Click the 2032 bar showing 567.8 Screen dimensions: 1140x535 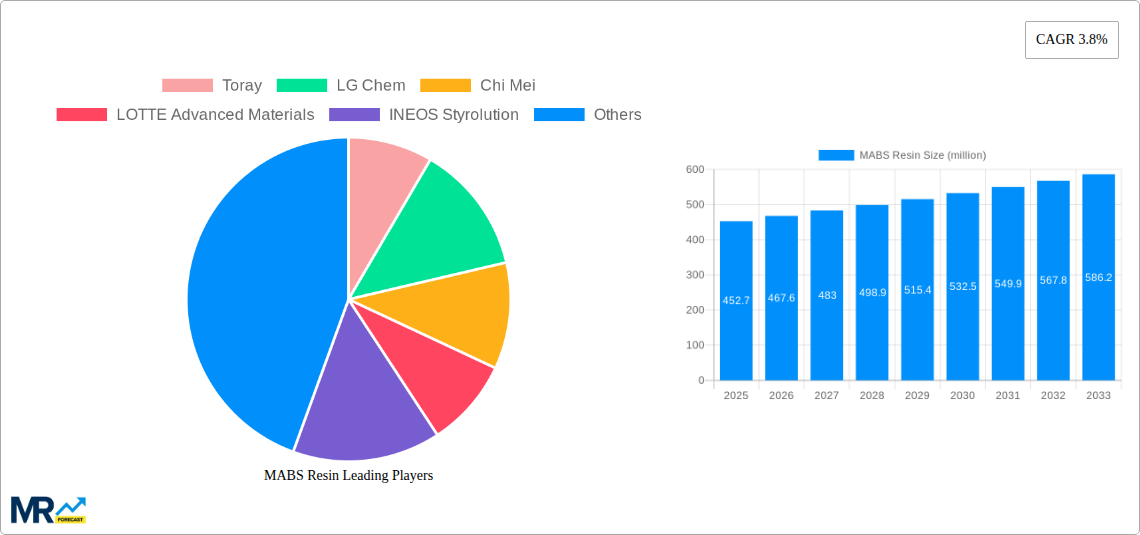click(1053, 281)
